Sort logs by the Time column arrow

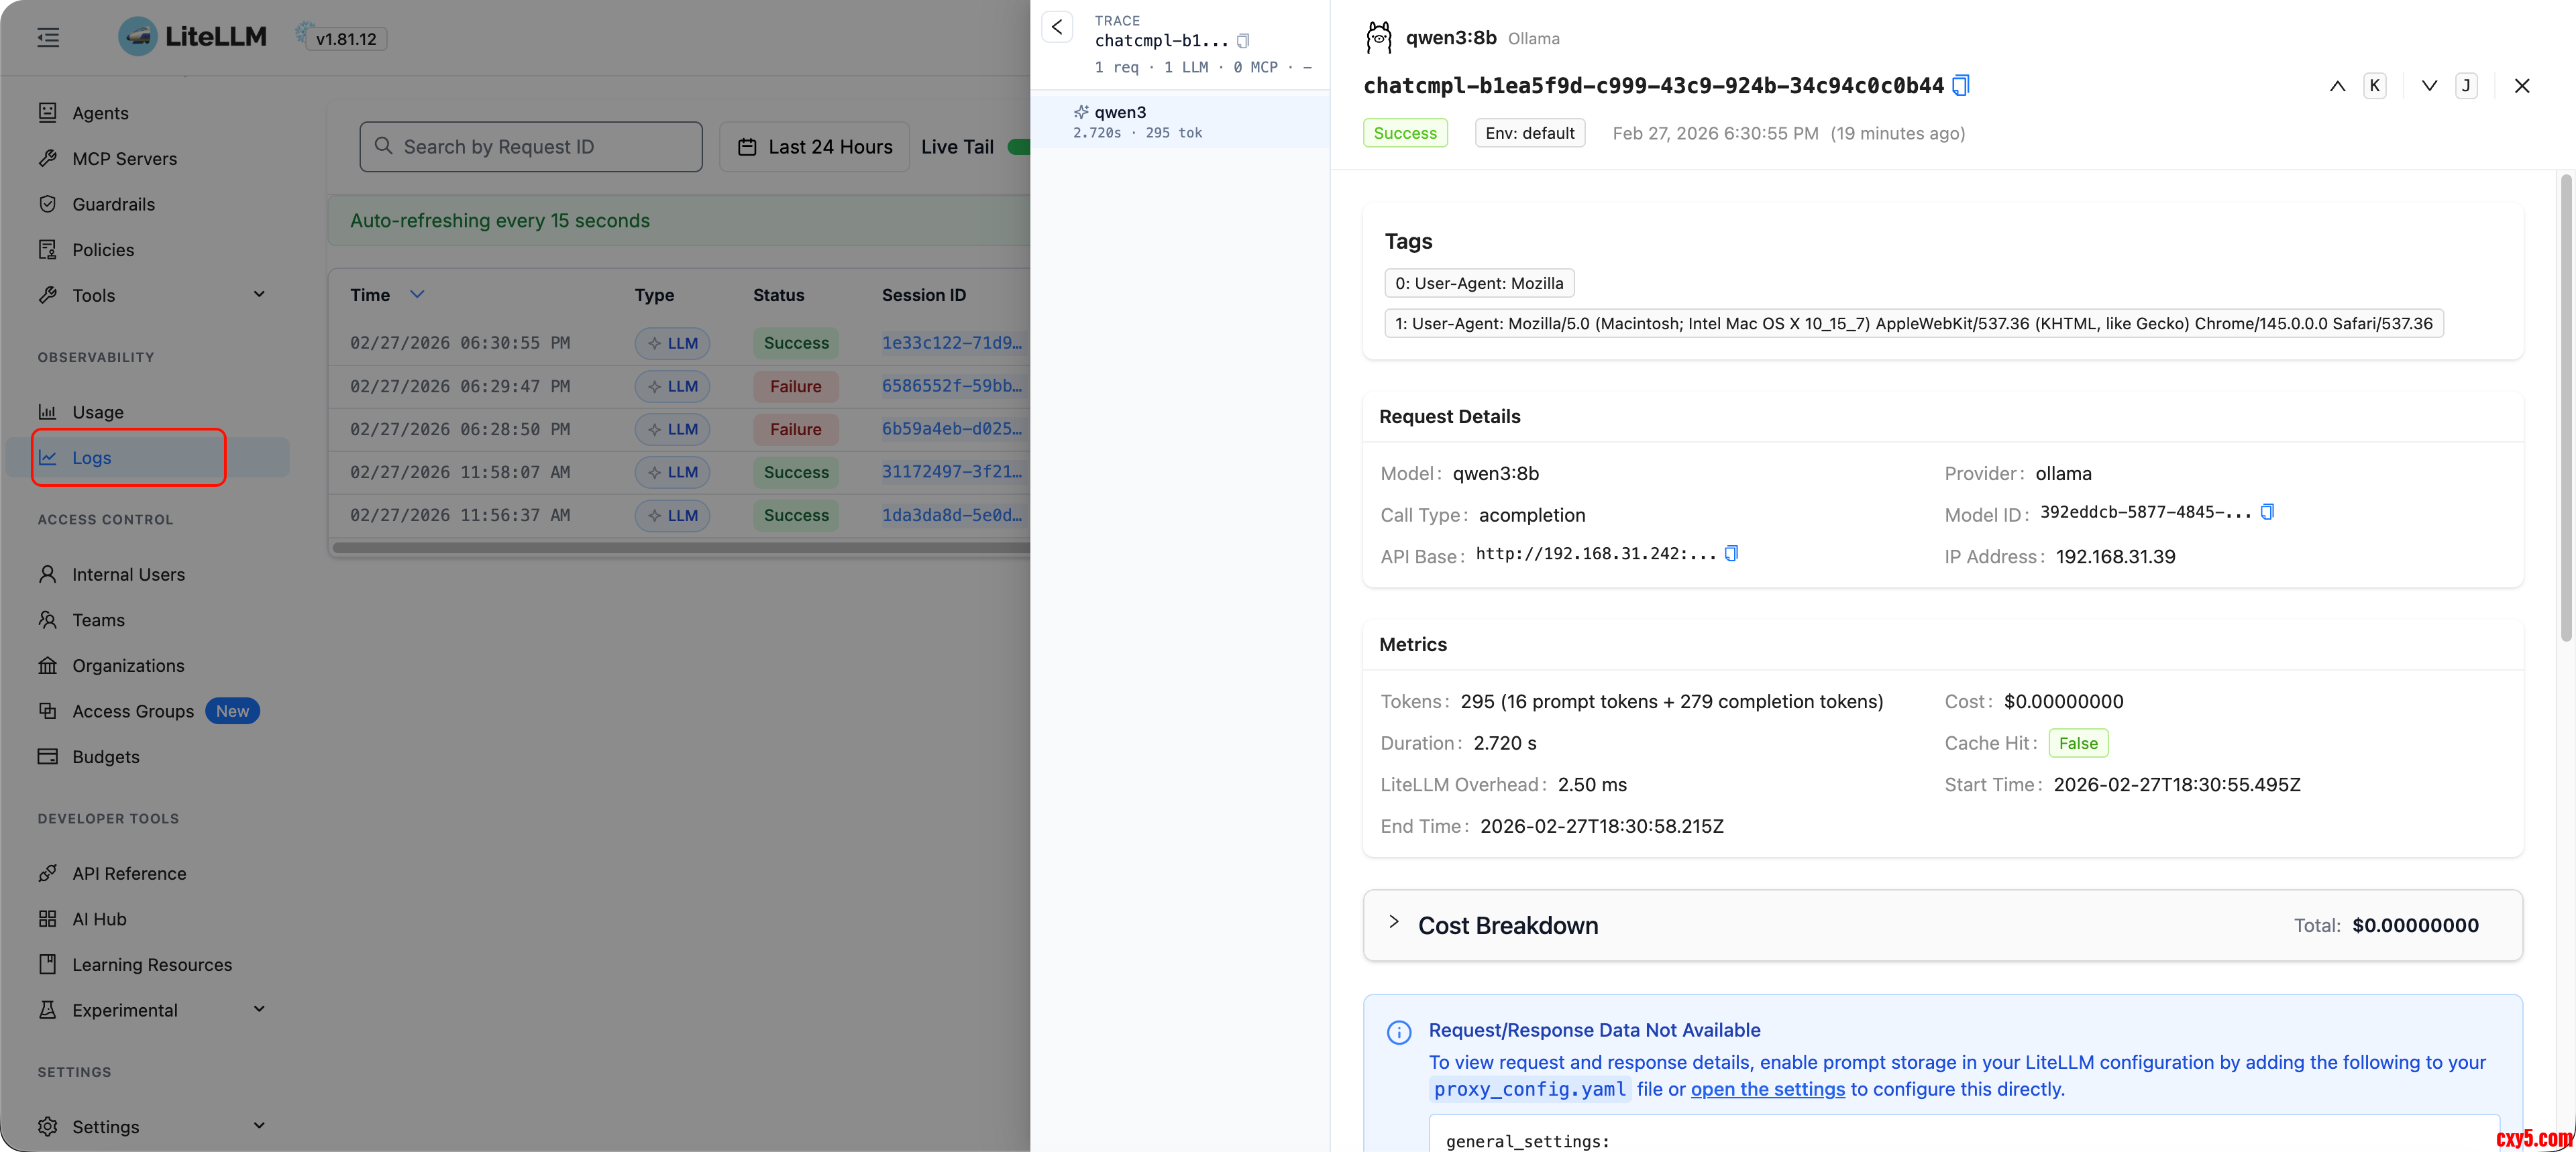point(417,294)
